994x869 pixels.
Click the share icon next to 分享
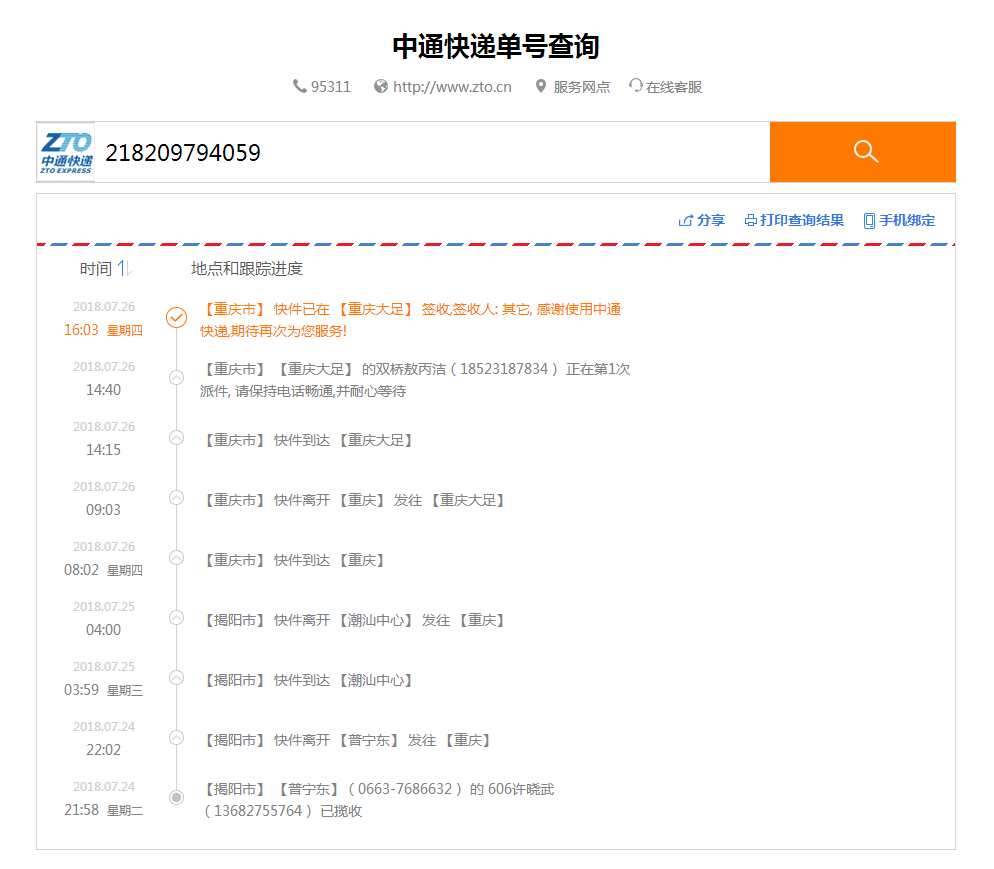pyautogui.click(x=685, y=221)
